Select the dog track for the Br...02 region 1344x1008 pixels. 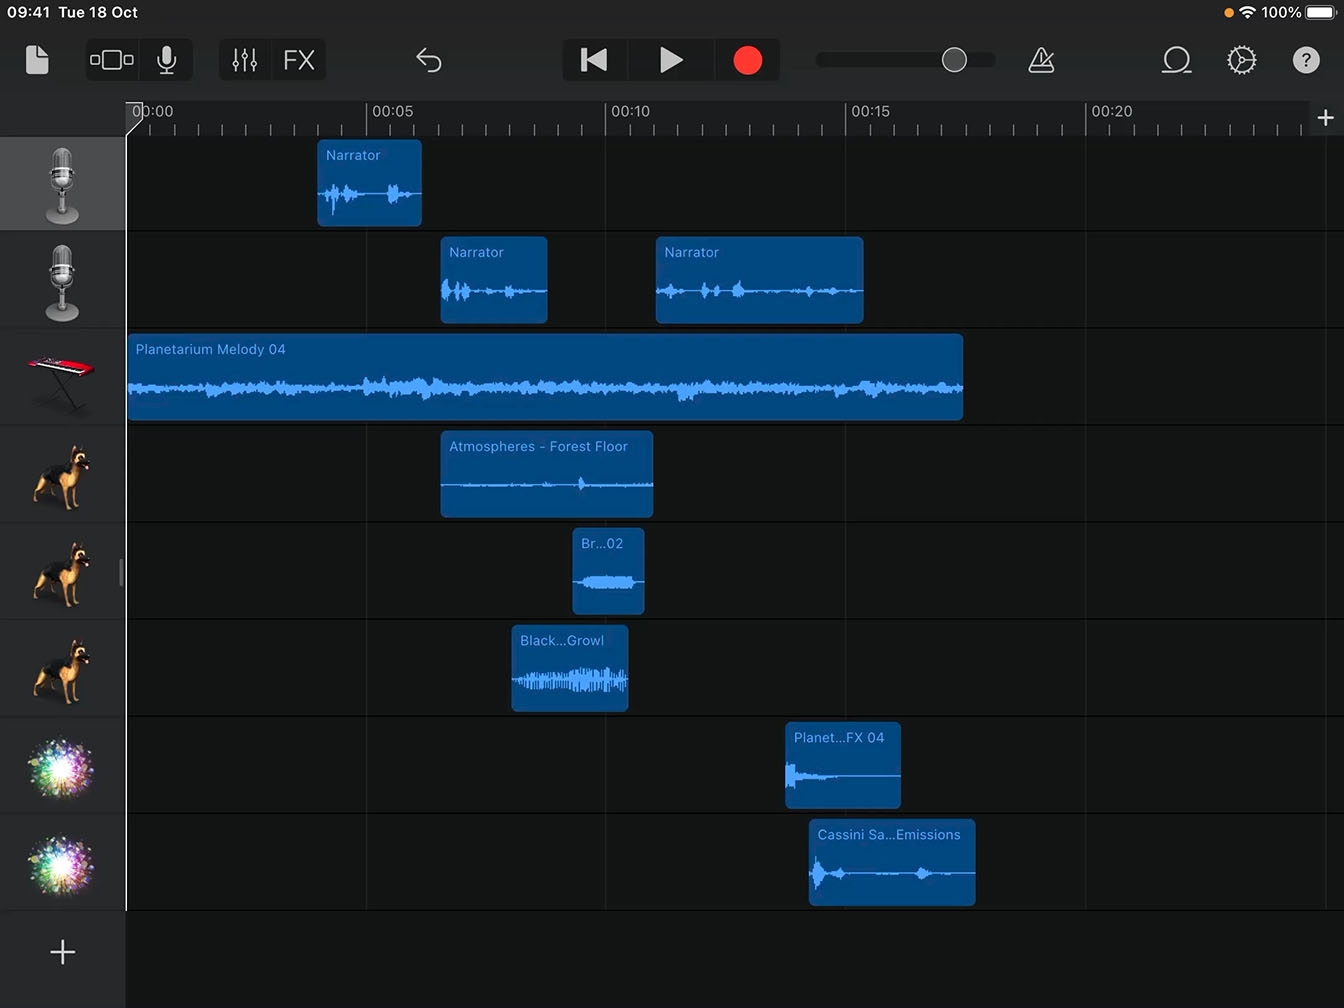pos(62,573)
